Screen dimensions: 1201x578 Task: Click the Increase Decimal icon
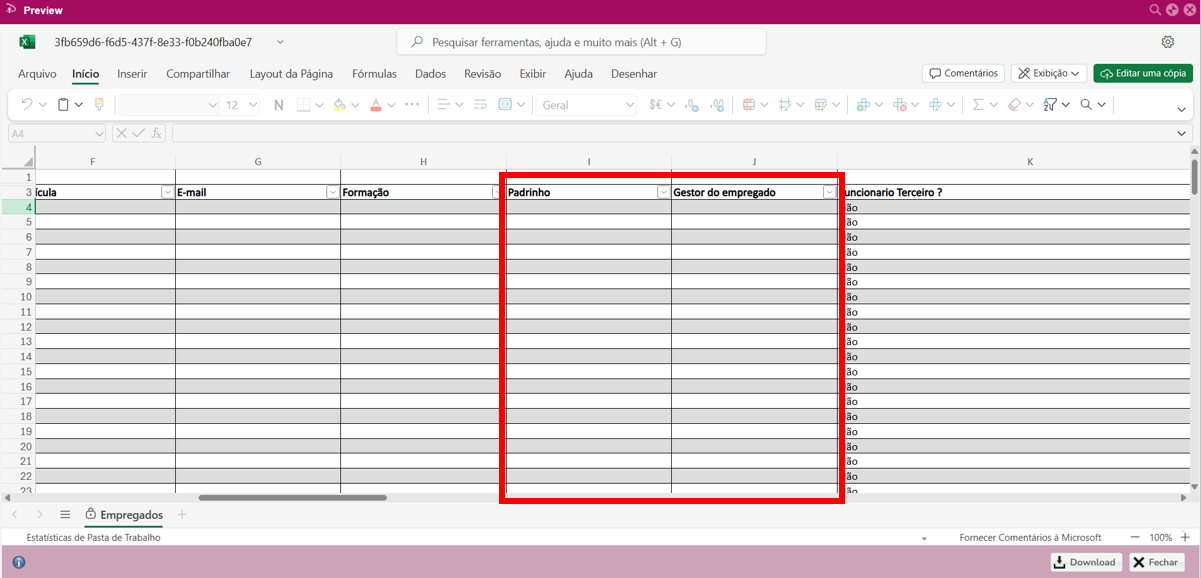tap(691, 104)
